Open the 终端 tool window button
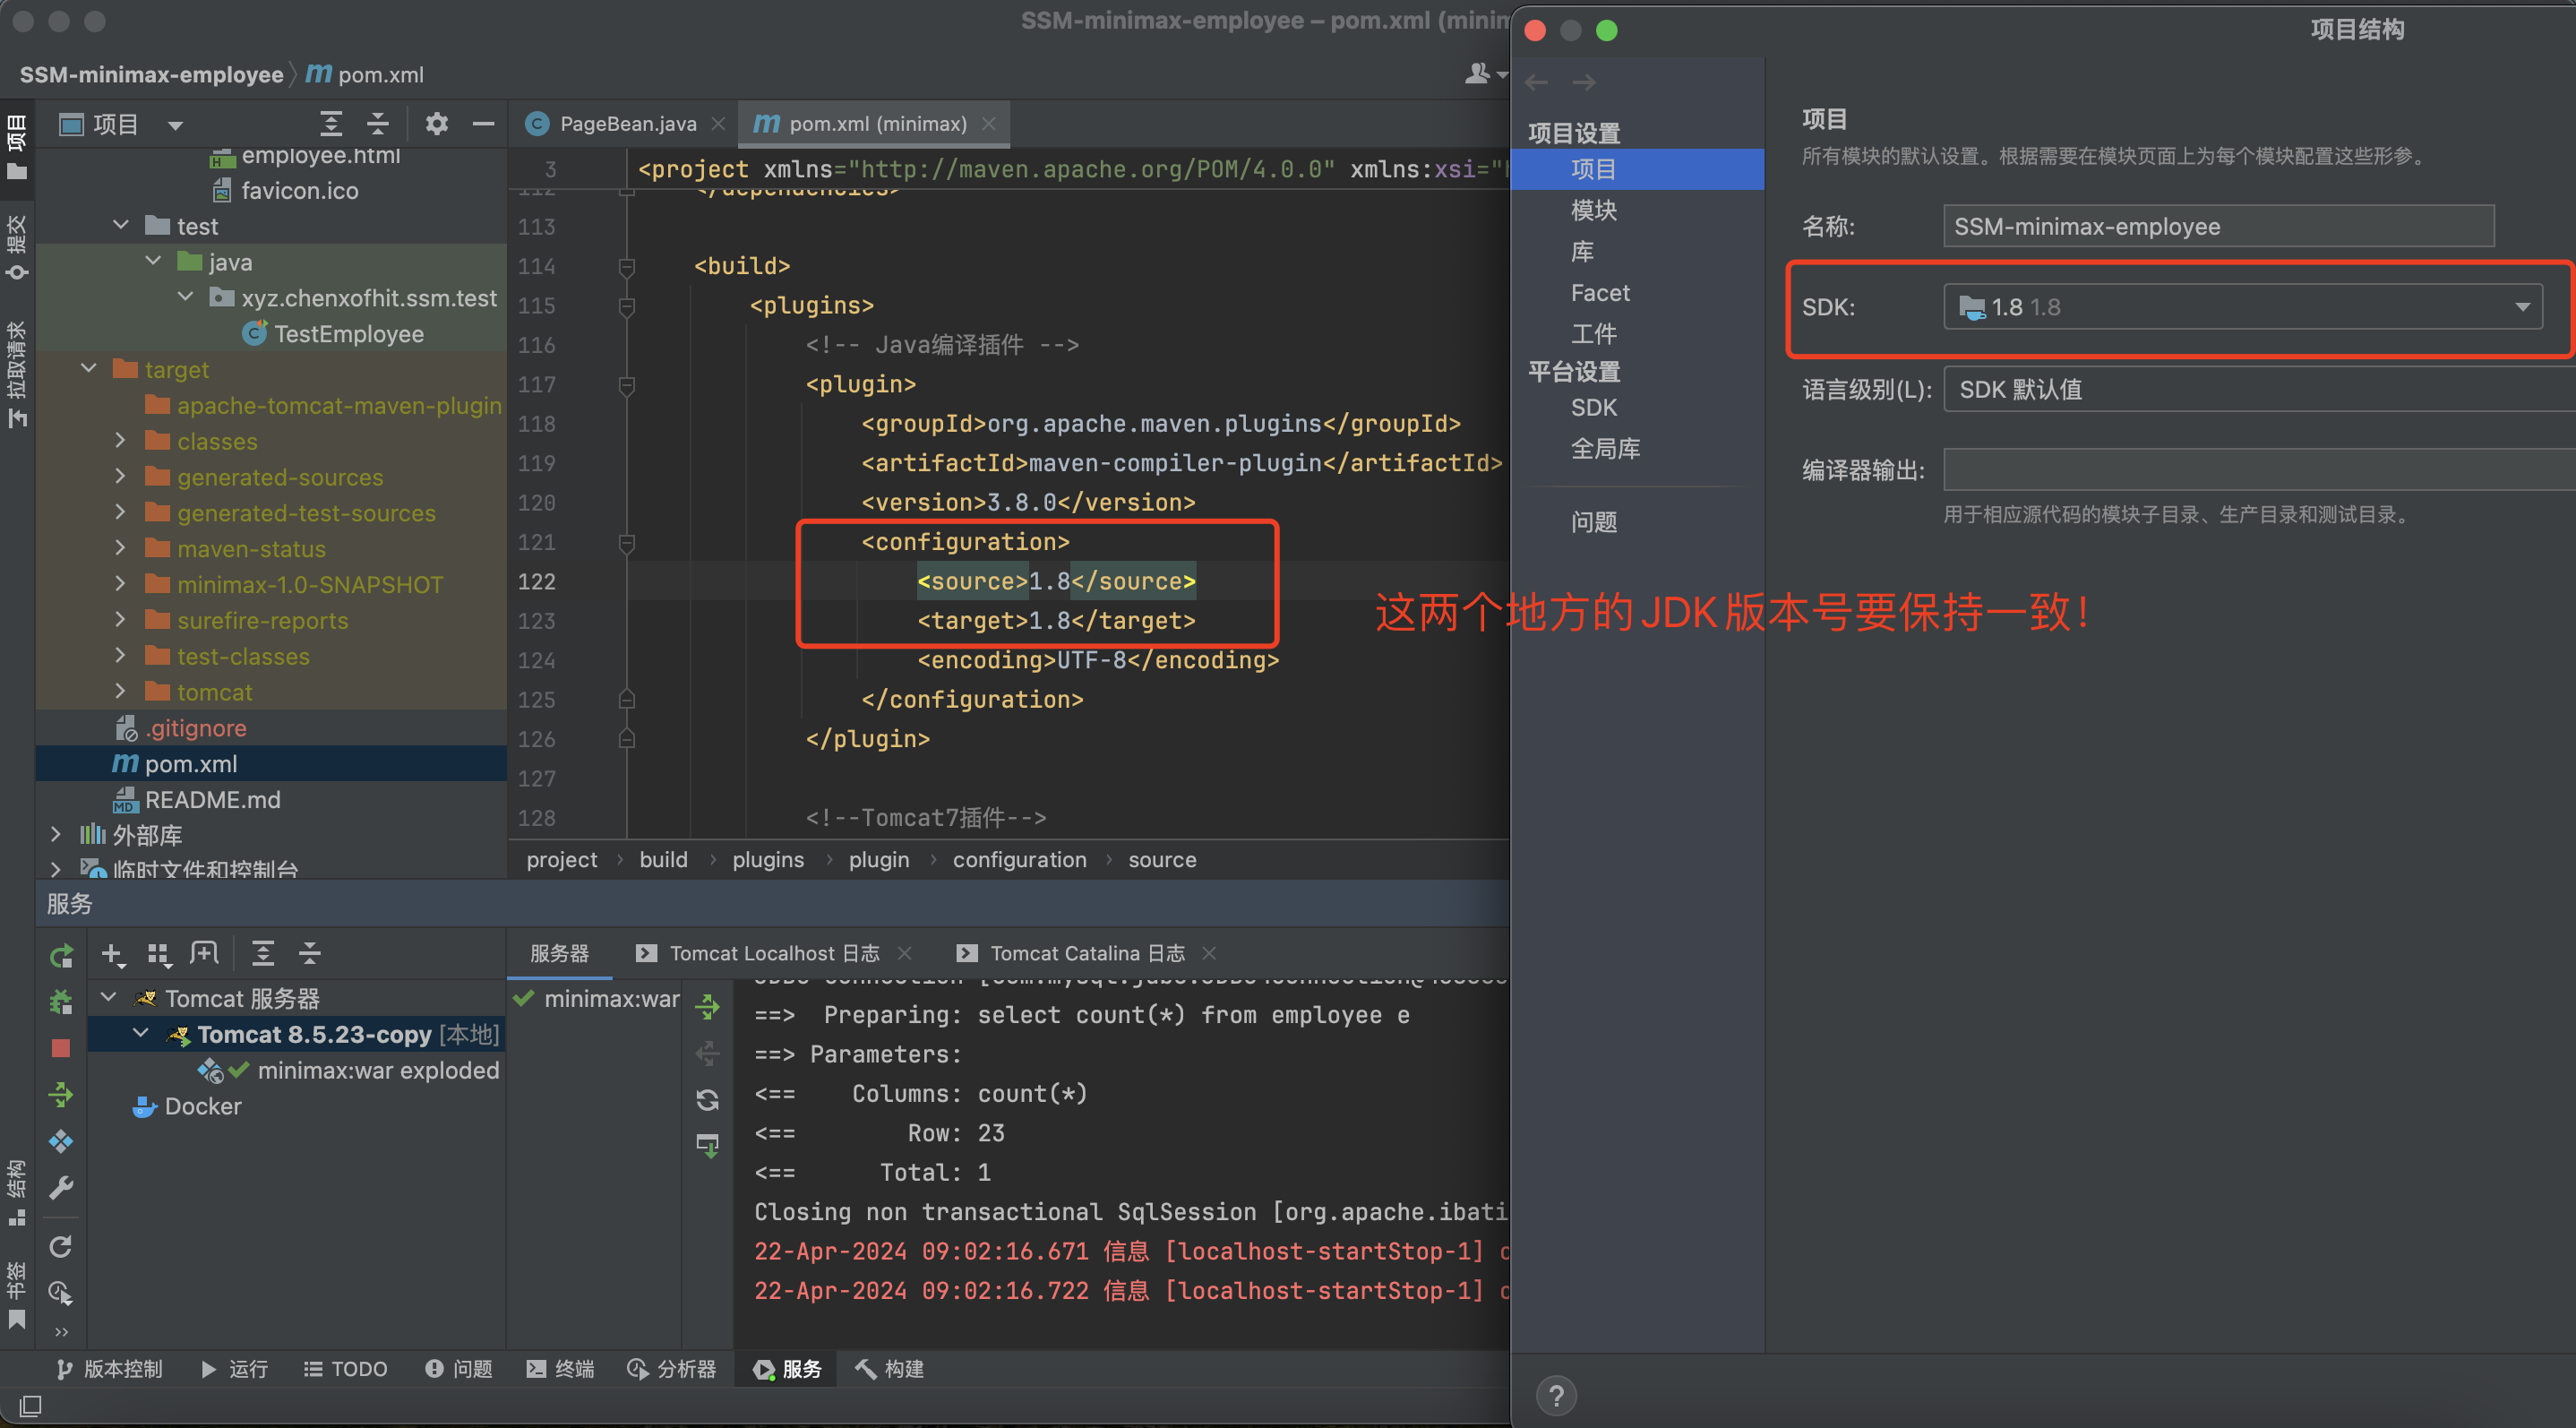 coord(560,1368)
